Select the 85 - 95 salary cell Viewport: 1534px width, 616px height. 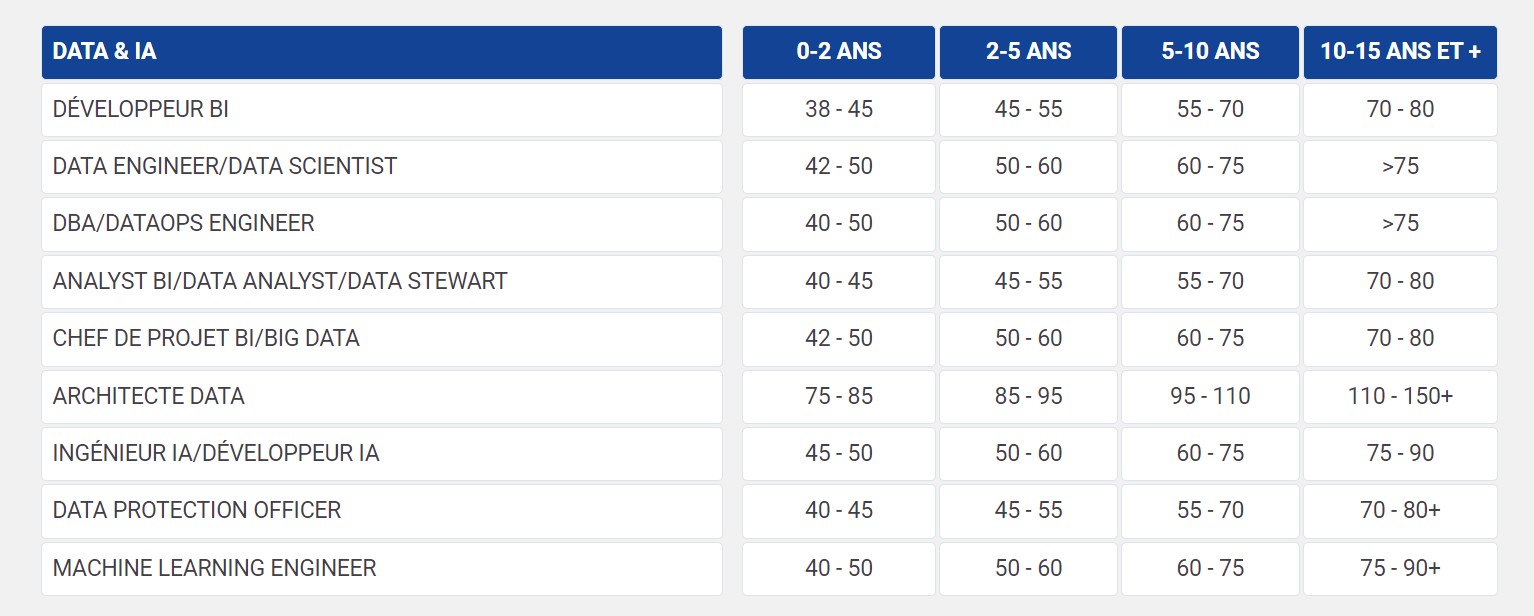pyautogui.click(x=1028, y=397)
